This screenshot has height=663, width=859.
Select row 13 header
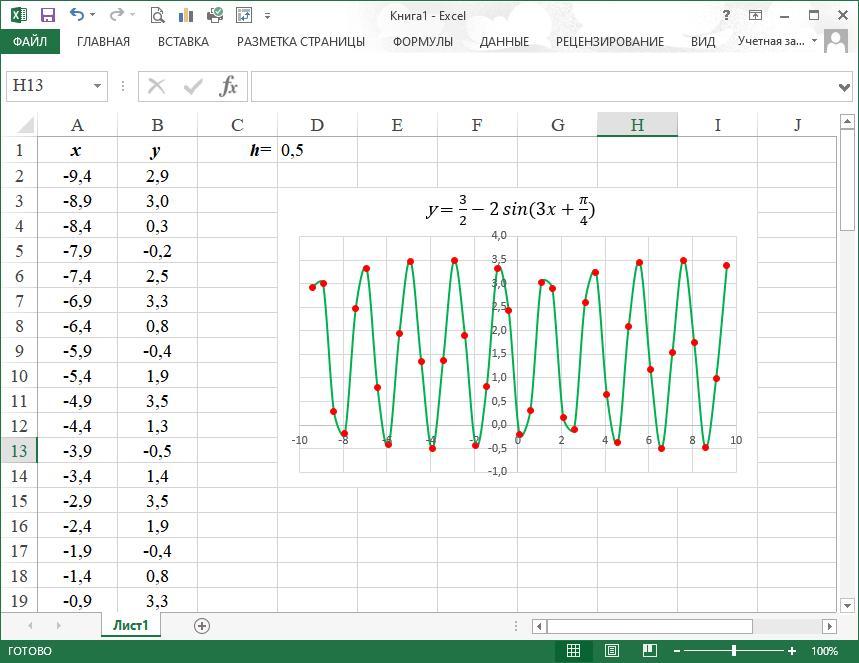tap(19, 450)
